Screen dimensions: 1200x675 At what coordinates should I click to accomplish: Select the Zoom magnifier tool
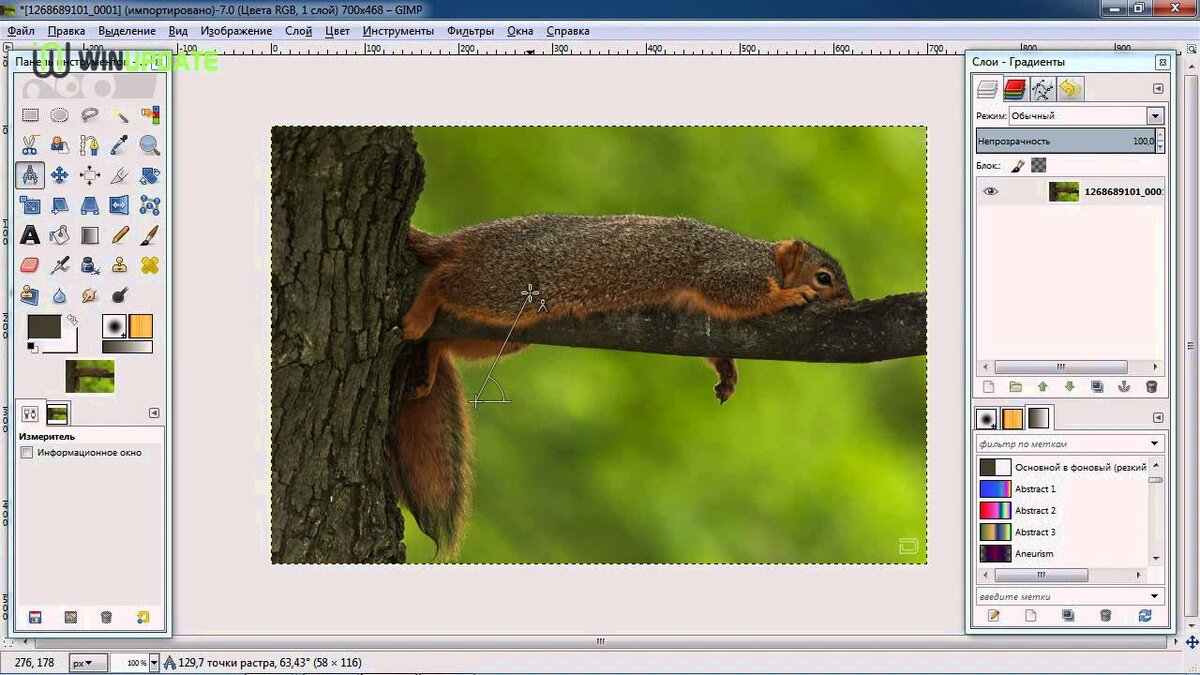[x=150, y=146]
